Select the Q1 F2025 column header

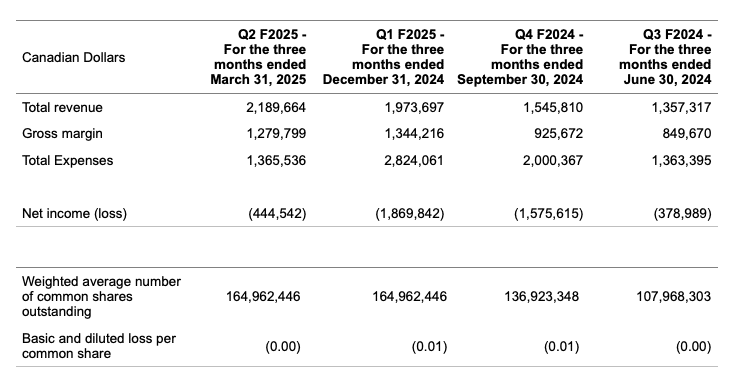tap(383, 57)
